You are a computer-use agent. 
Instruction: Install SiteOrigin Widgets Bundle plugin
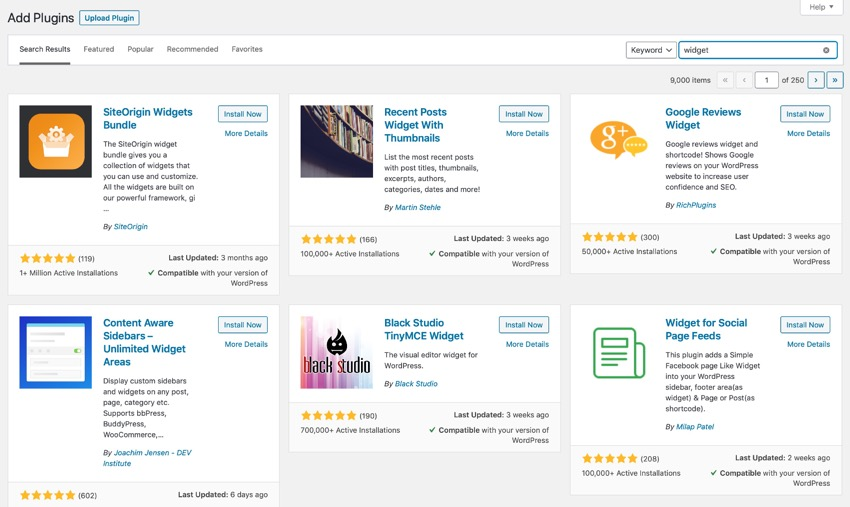pos(243,114)
